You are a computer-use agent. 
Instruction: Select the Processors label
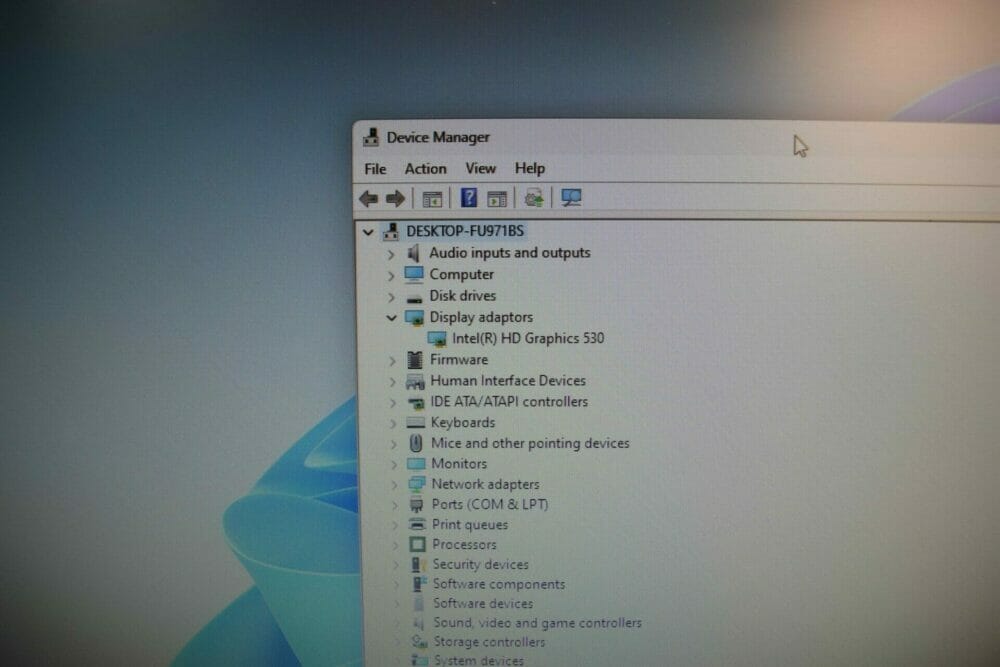point(464,545)
